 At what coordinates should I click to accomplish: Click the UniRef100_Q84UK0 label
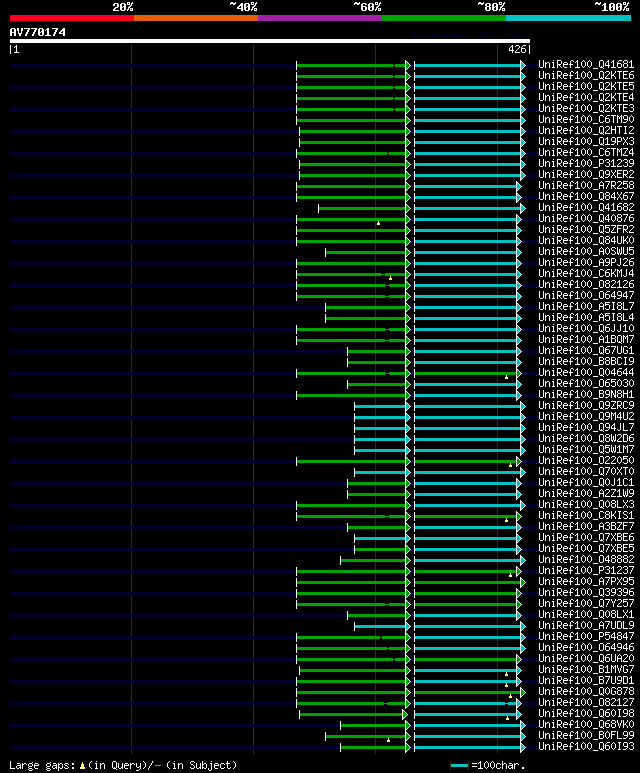pyautogui.click(x=586, y=241)
